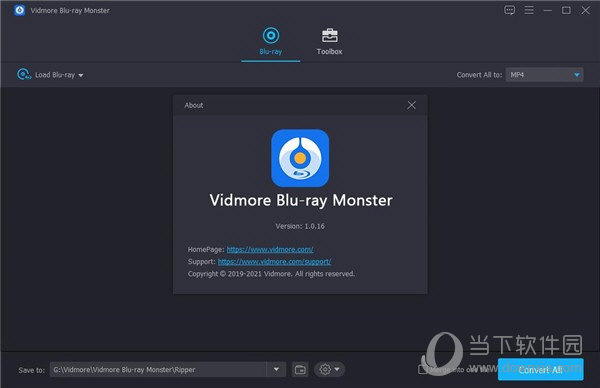Click the app icon in the title bar

(x=20, y=10)
